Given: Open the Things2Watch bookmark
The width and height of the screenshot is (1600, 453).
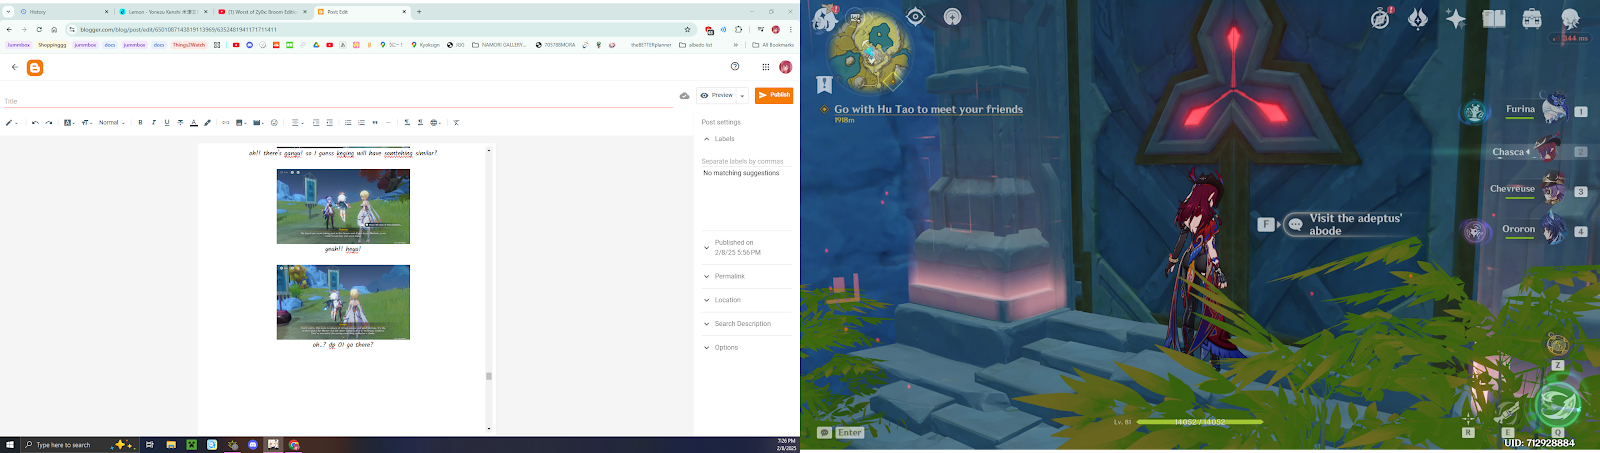Looking at the screenshot, I should point(189,45).
